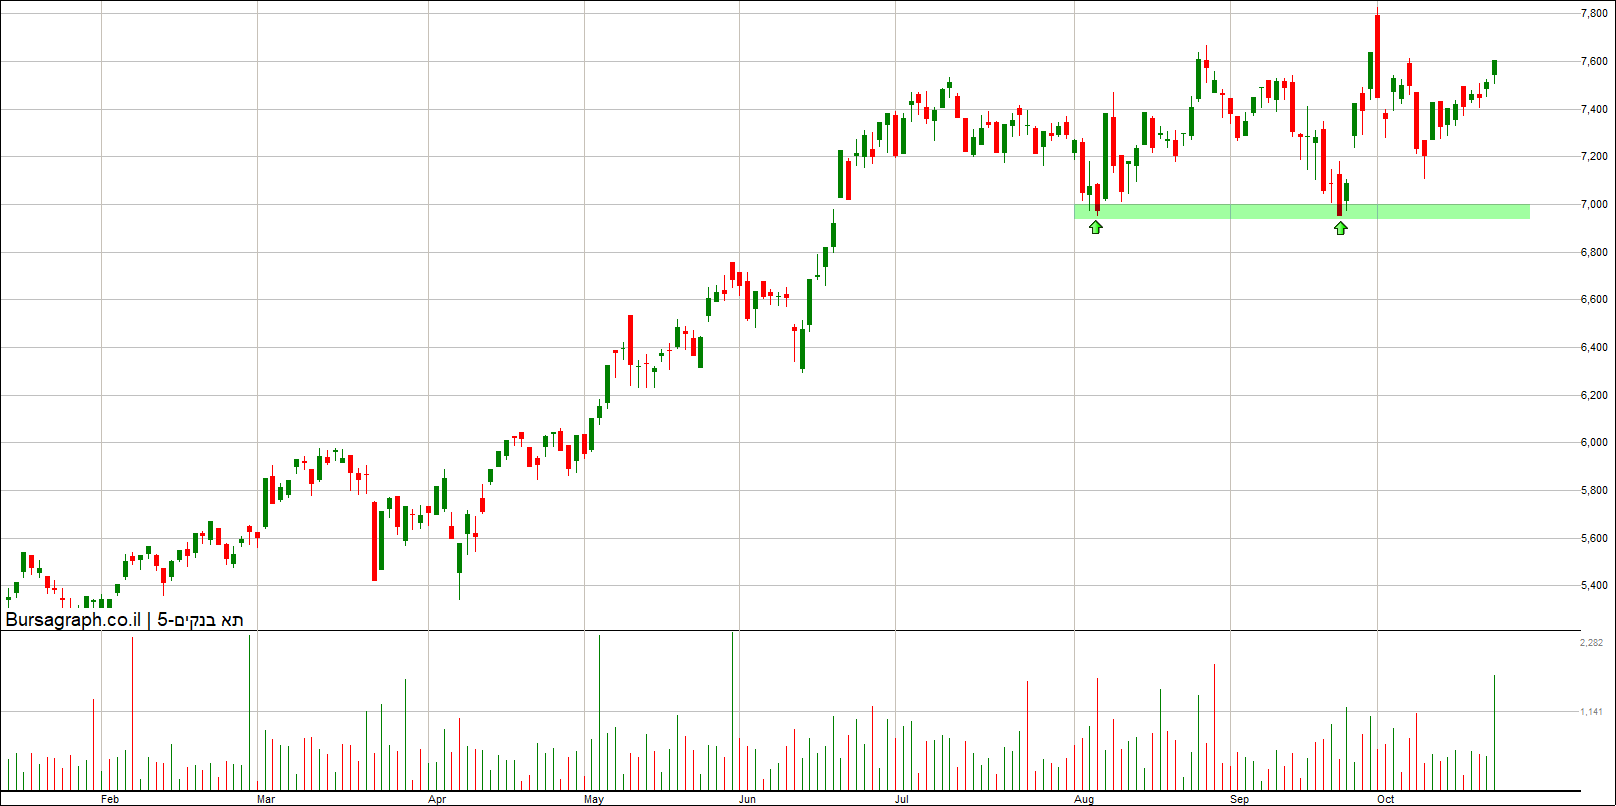Click the green arrow marker below early August low
Image resolution: width=1616 pixels, height=806 pixels.
(x=1096, y=227)
